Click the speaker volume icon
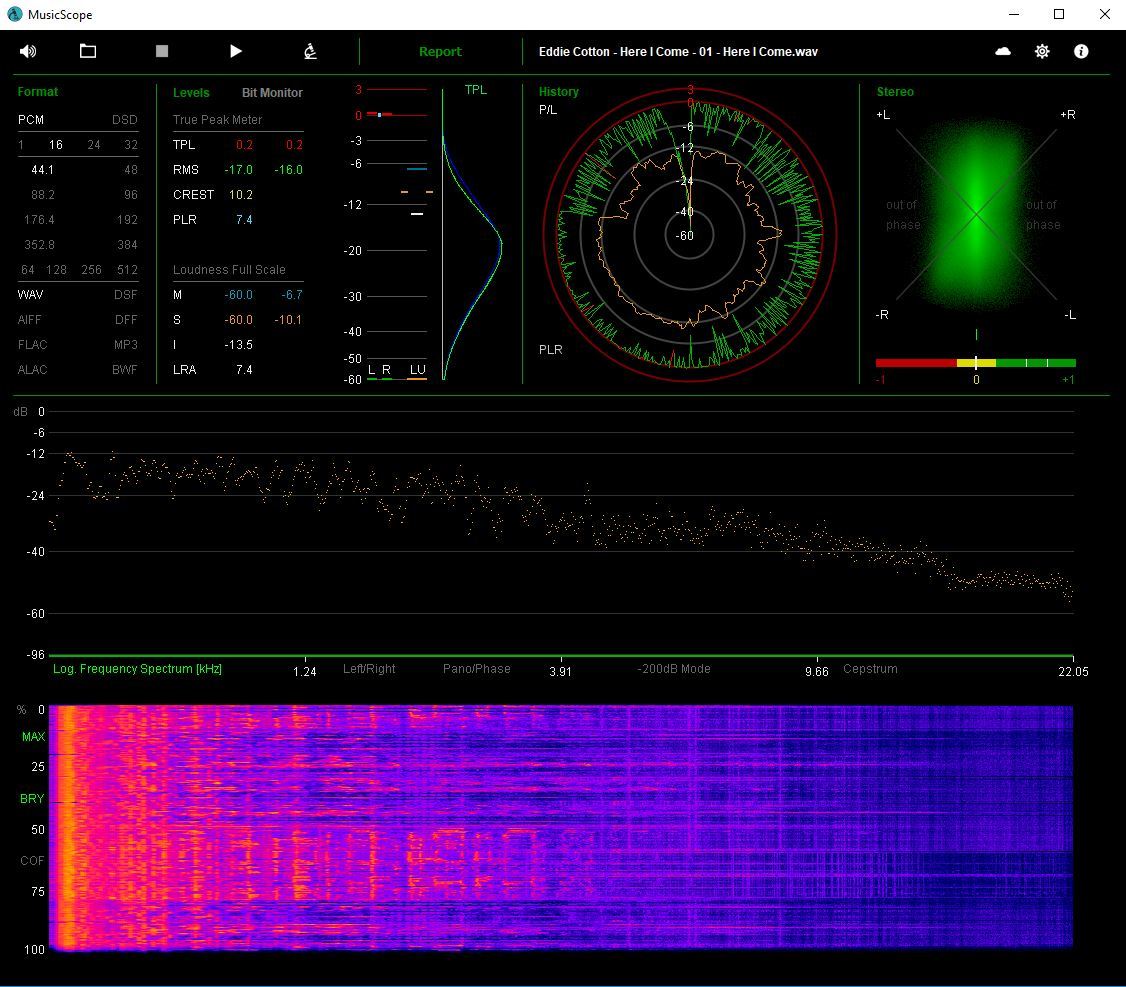 pos(28,51)
